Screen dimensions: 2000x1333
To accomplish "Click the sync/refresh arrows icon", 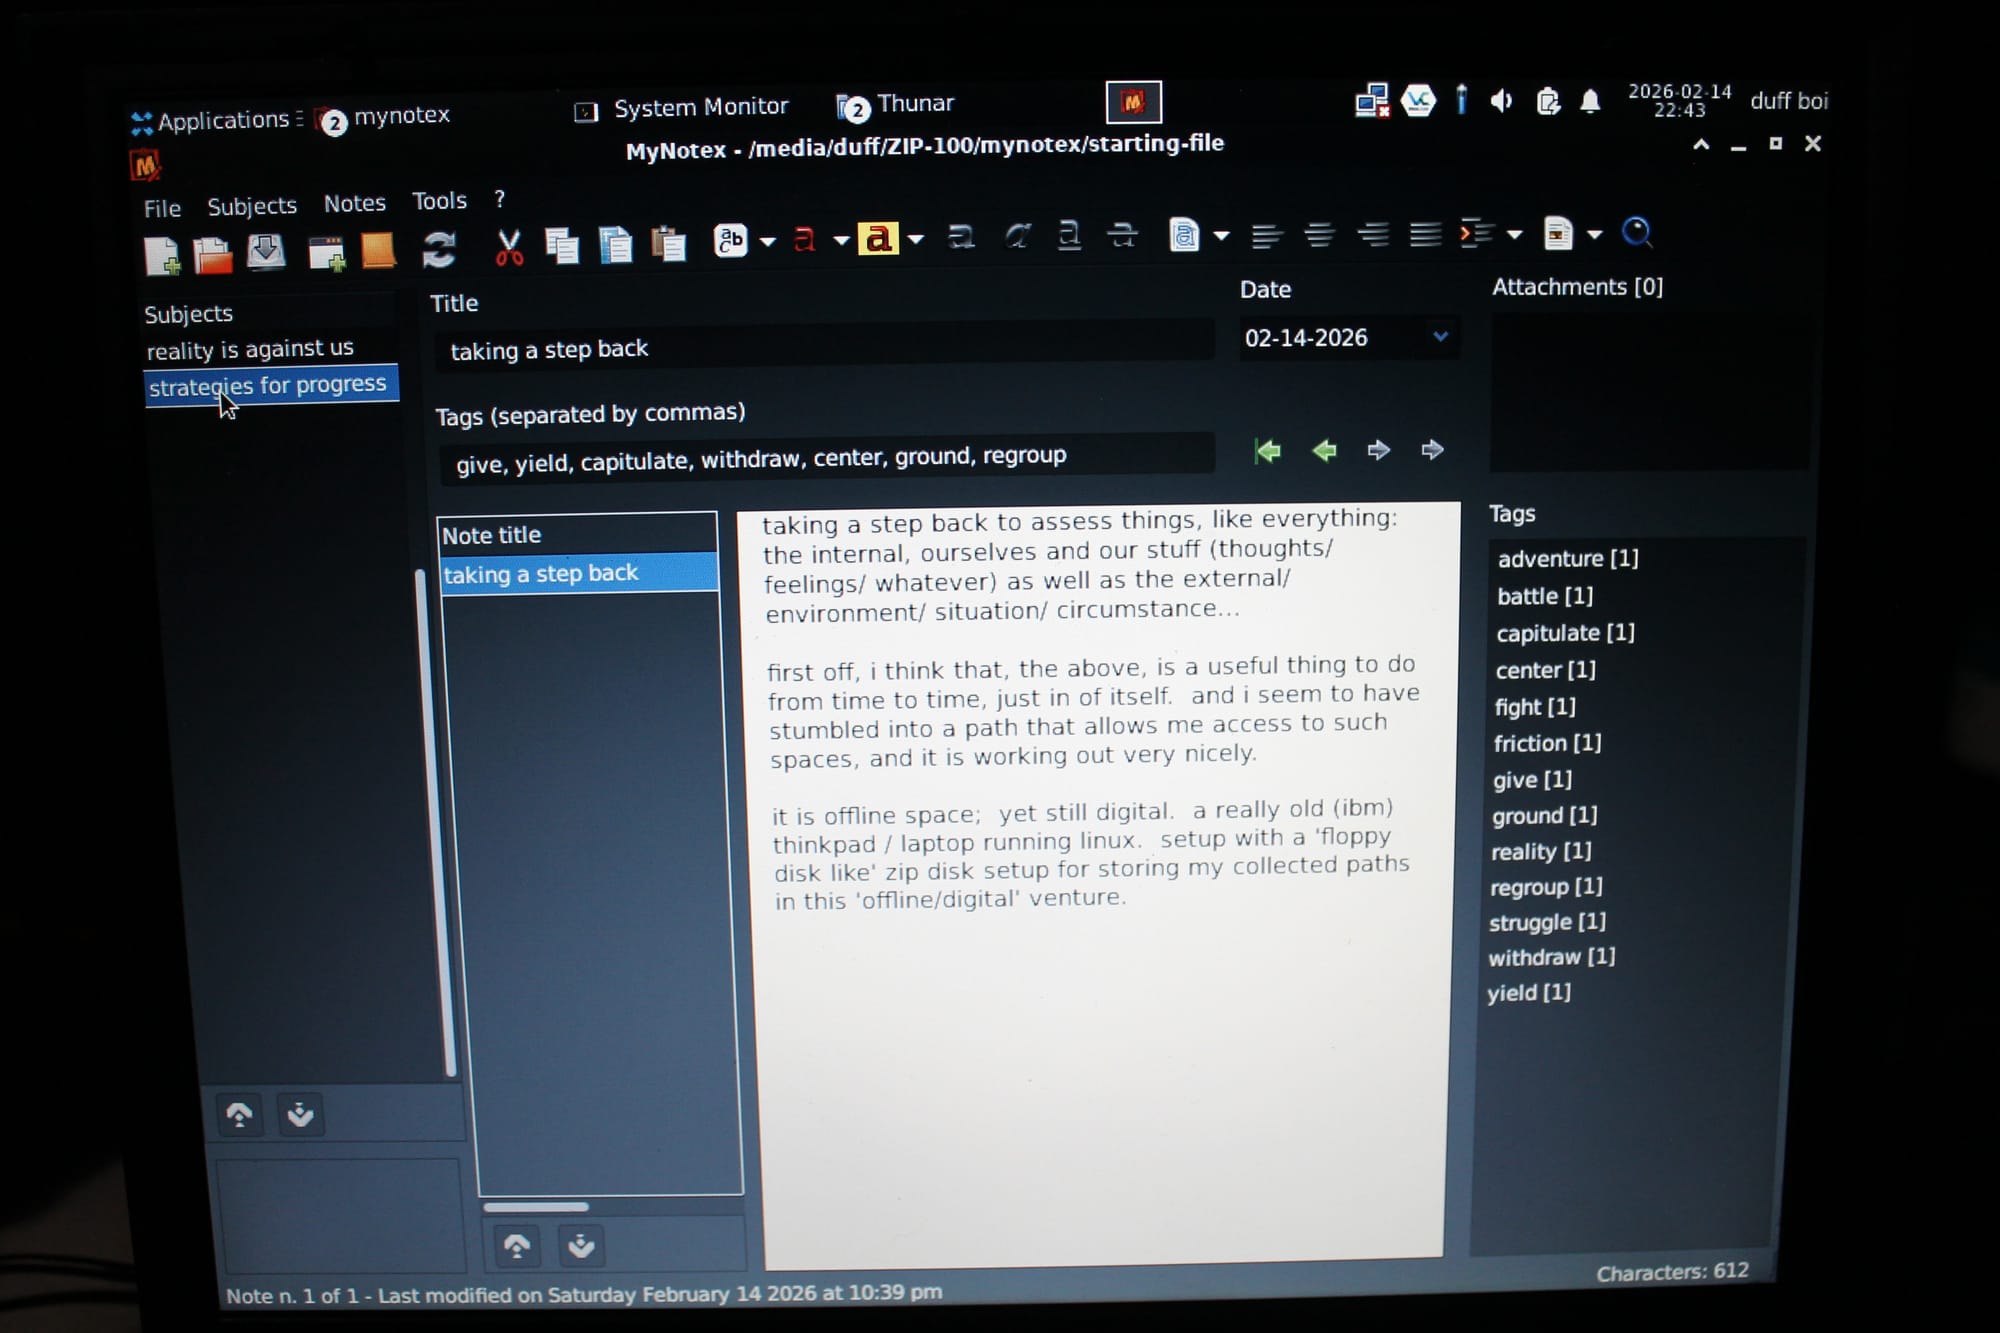I will click(x=439, y=249).
